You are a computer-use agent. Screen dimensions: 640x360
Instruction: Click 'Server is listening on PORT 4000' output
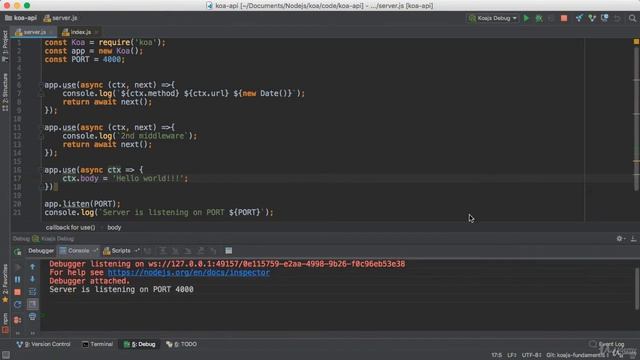121,289
